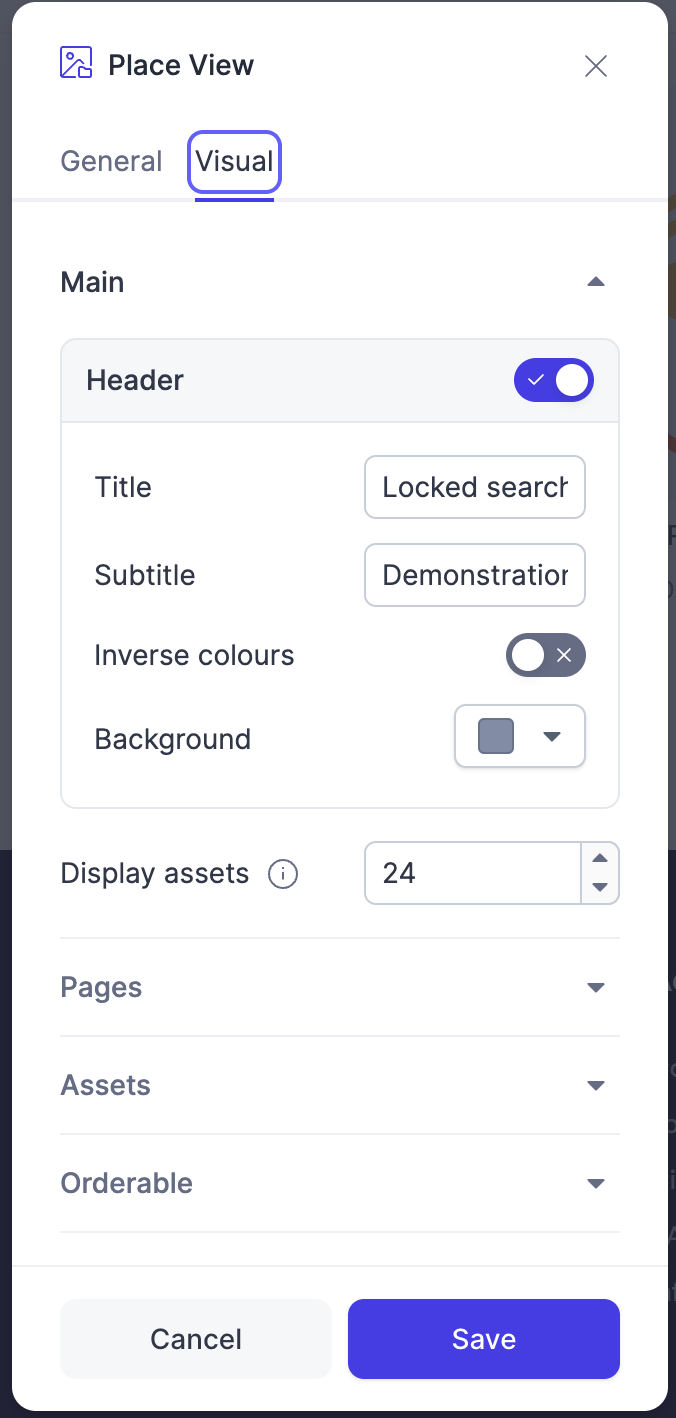676x1418 pixels.
Task: Increase the Display assets value with up arrow
Action: (600, 858)
